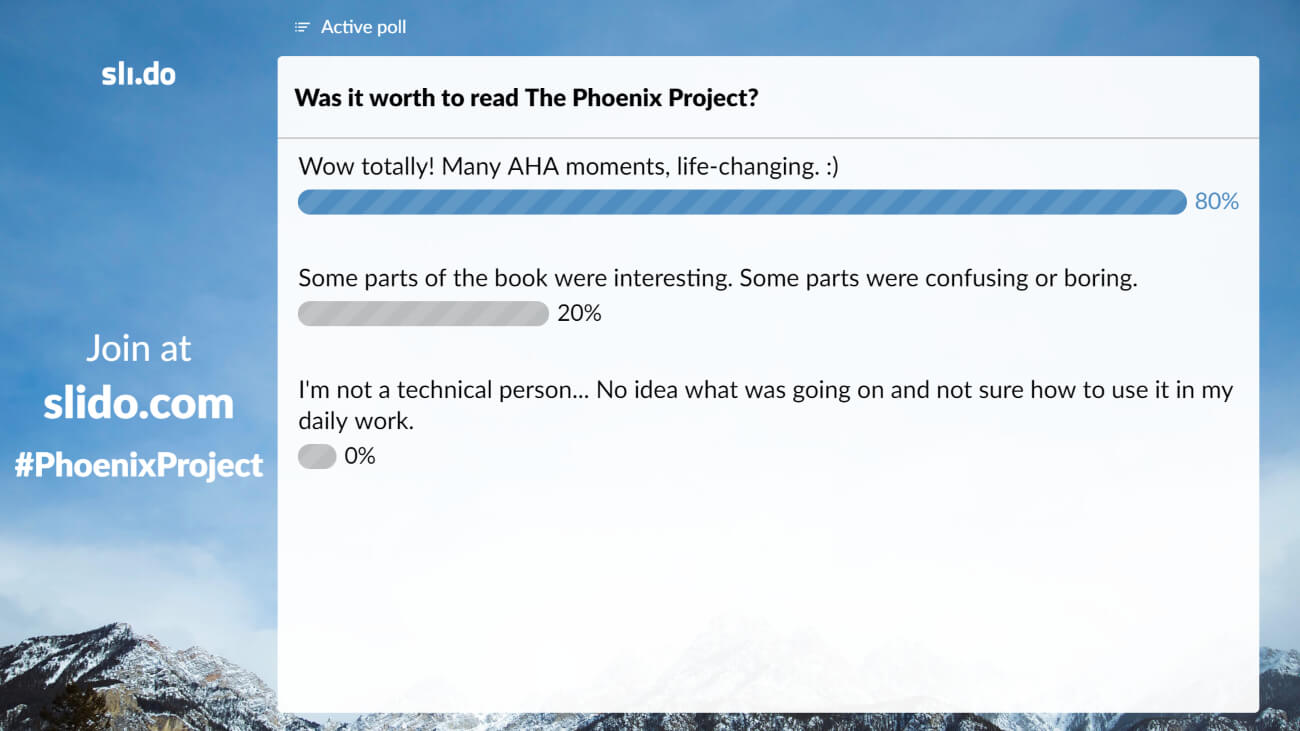Viewport: 1300px width, 731px height.
Task: Click the gray 20% result bar
Action: coord(423,314)
